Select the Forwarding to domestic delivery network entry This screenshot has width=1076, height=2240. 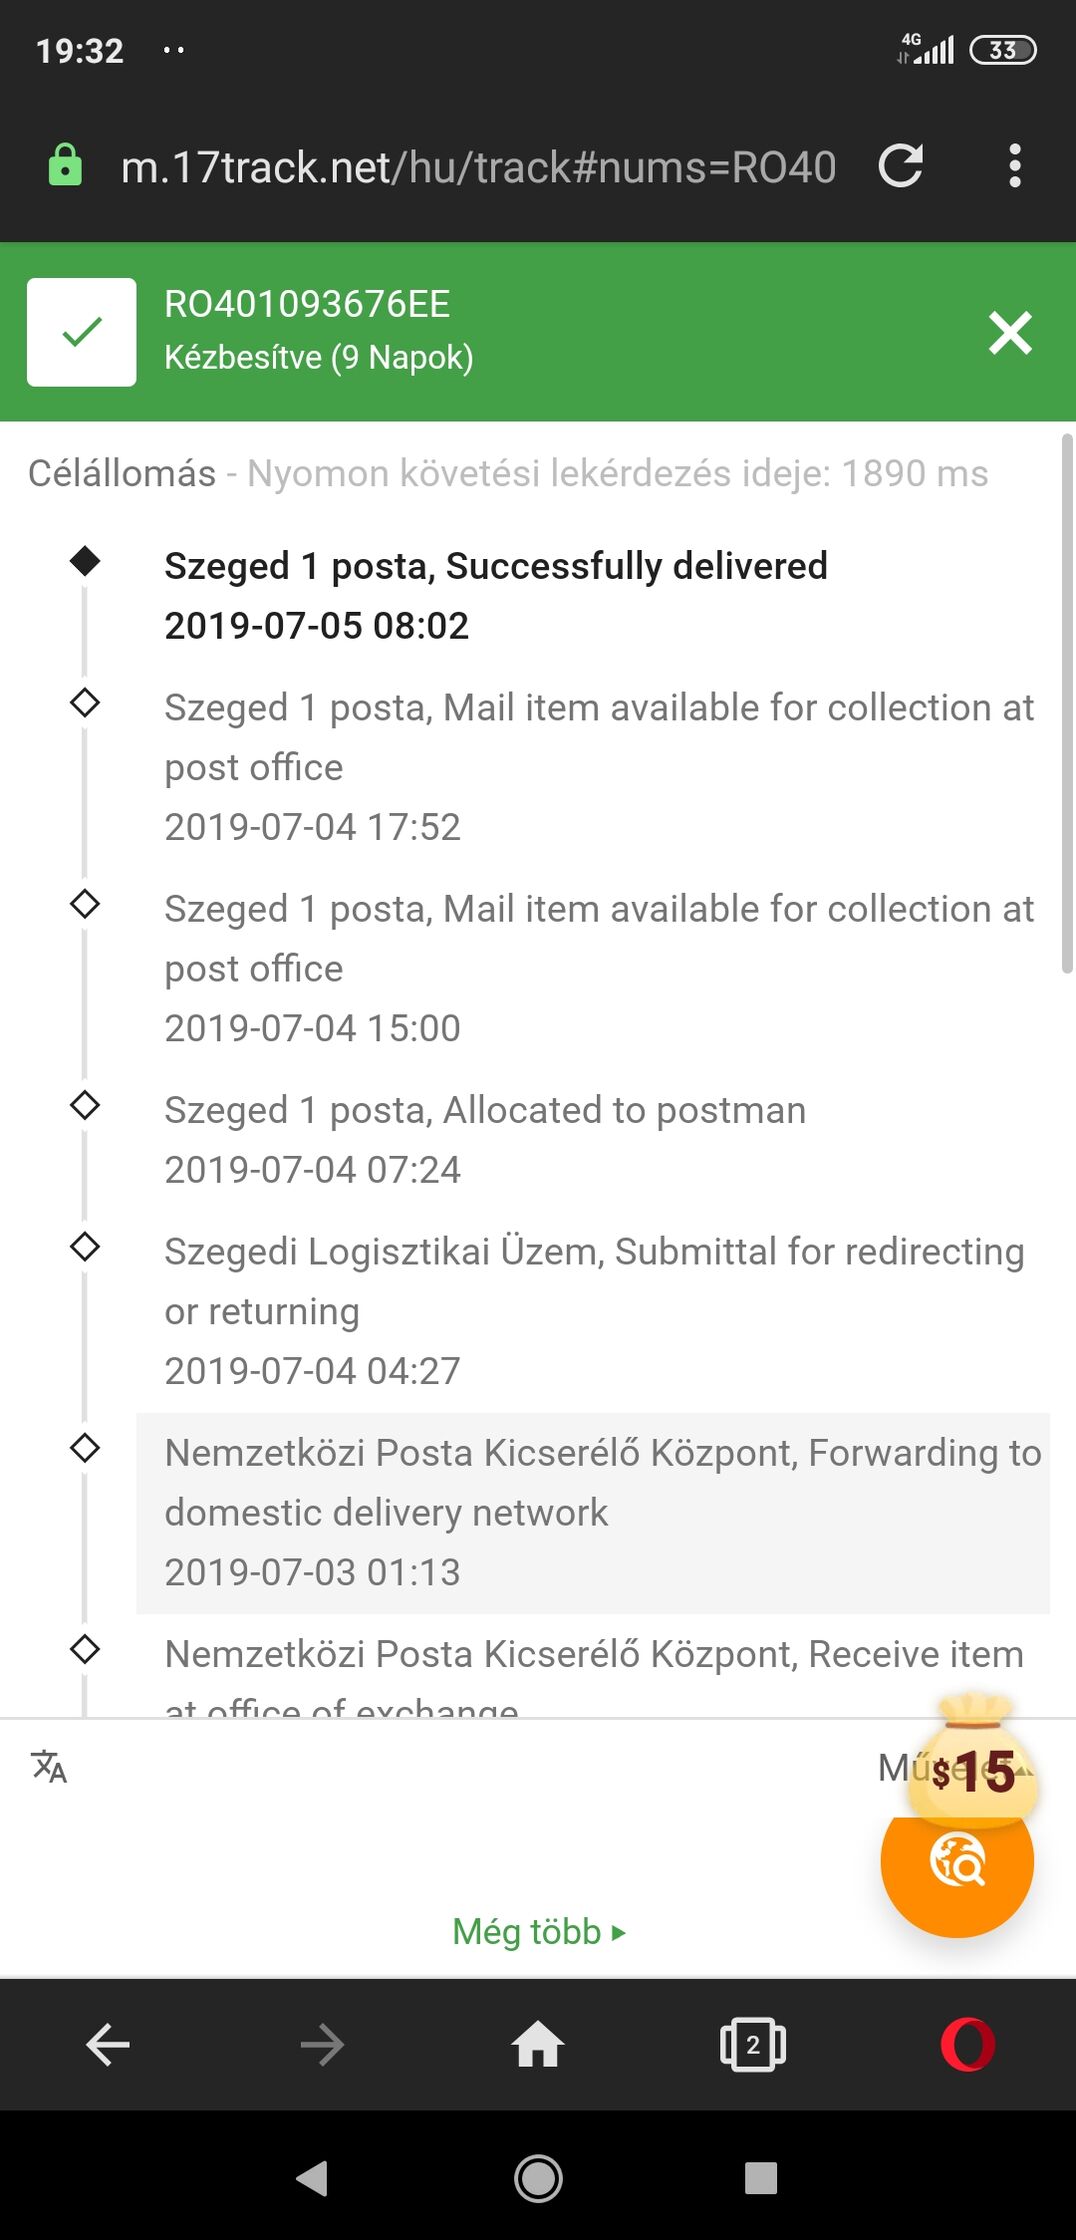point(593,1513)
